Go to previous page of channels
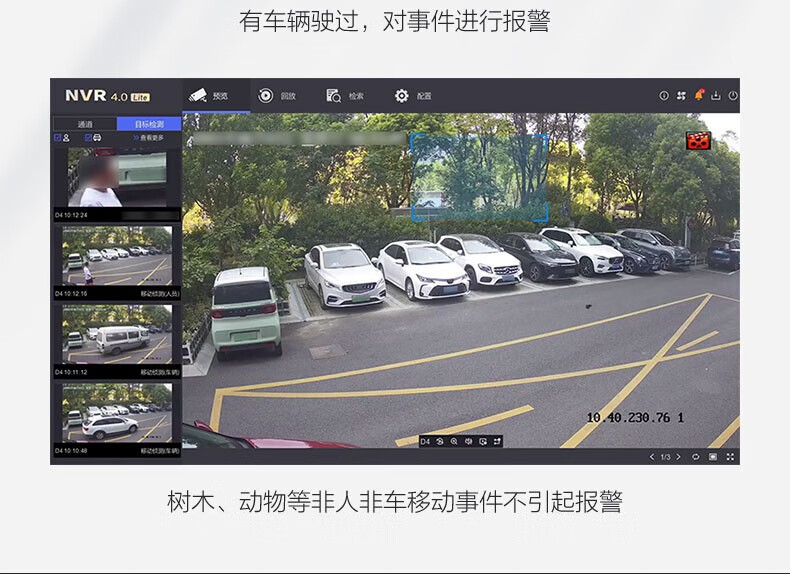The height and width of the screenshot is (574, 790). [652, 457]
